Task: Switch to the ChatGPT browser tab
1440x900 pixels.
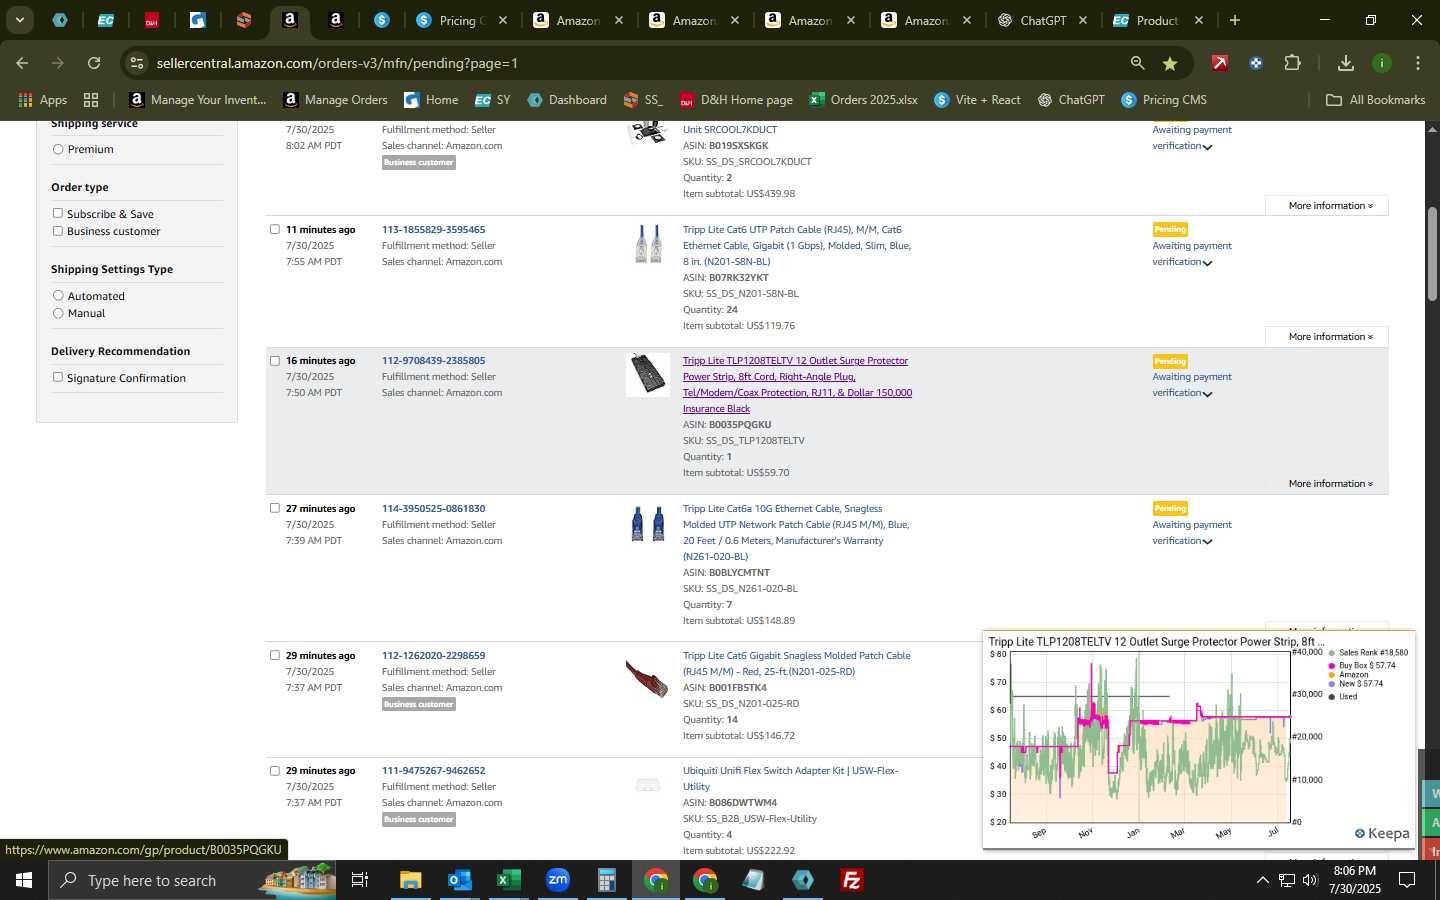Action: click(1042, 20)
